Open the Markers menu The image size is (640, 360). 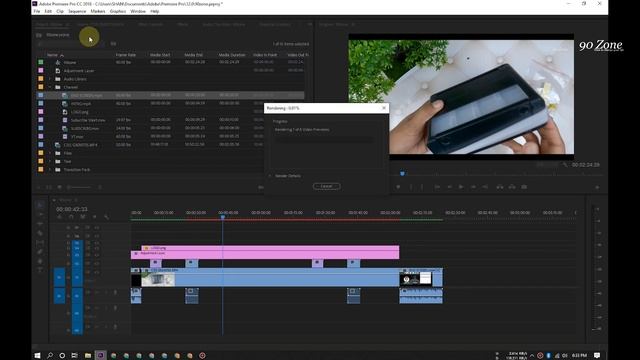[98, 11]
